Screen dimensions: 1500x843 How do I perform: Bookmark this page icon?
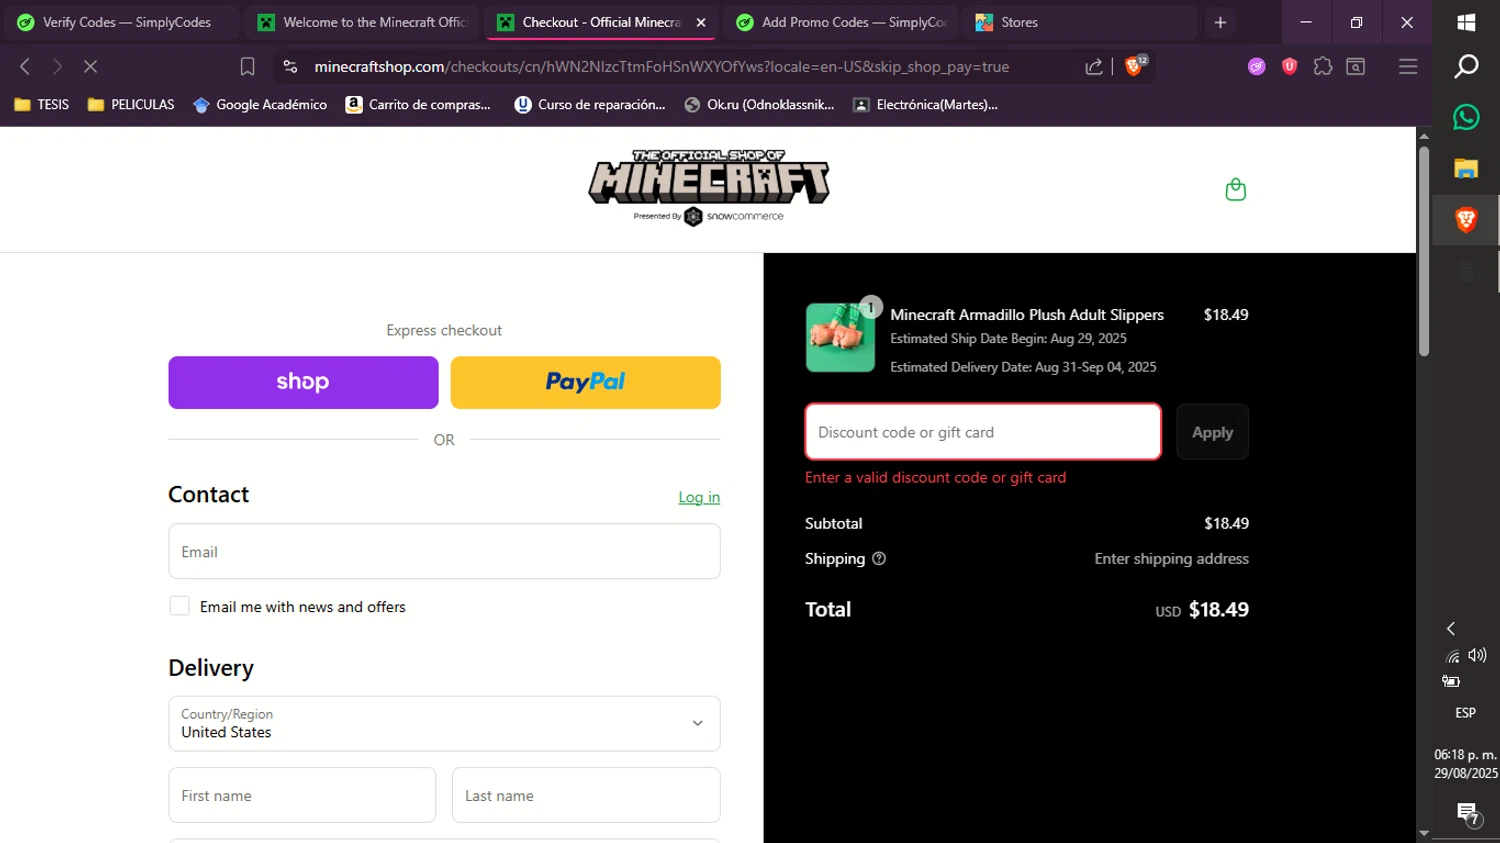click(x=247, y=66)
